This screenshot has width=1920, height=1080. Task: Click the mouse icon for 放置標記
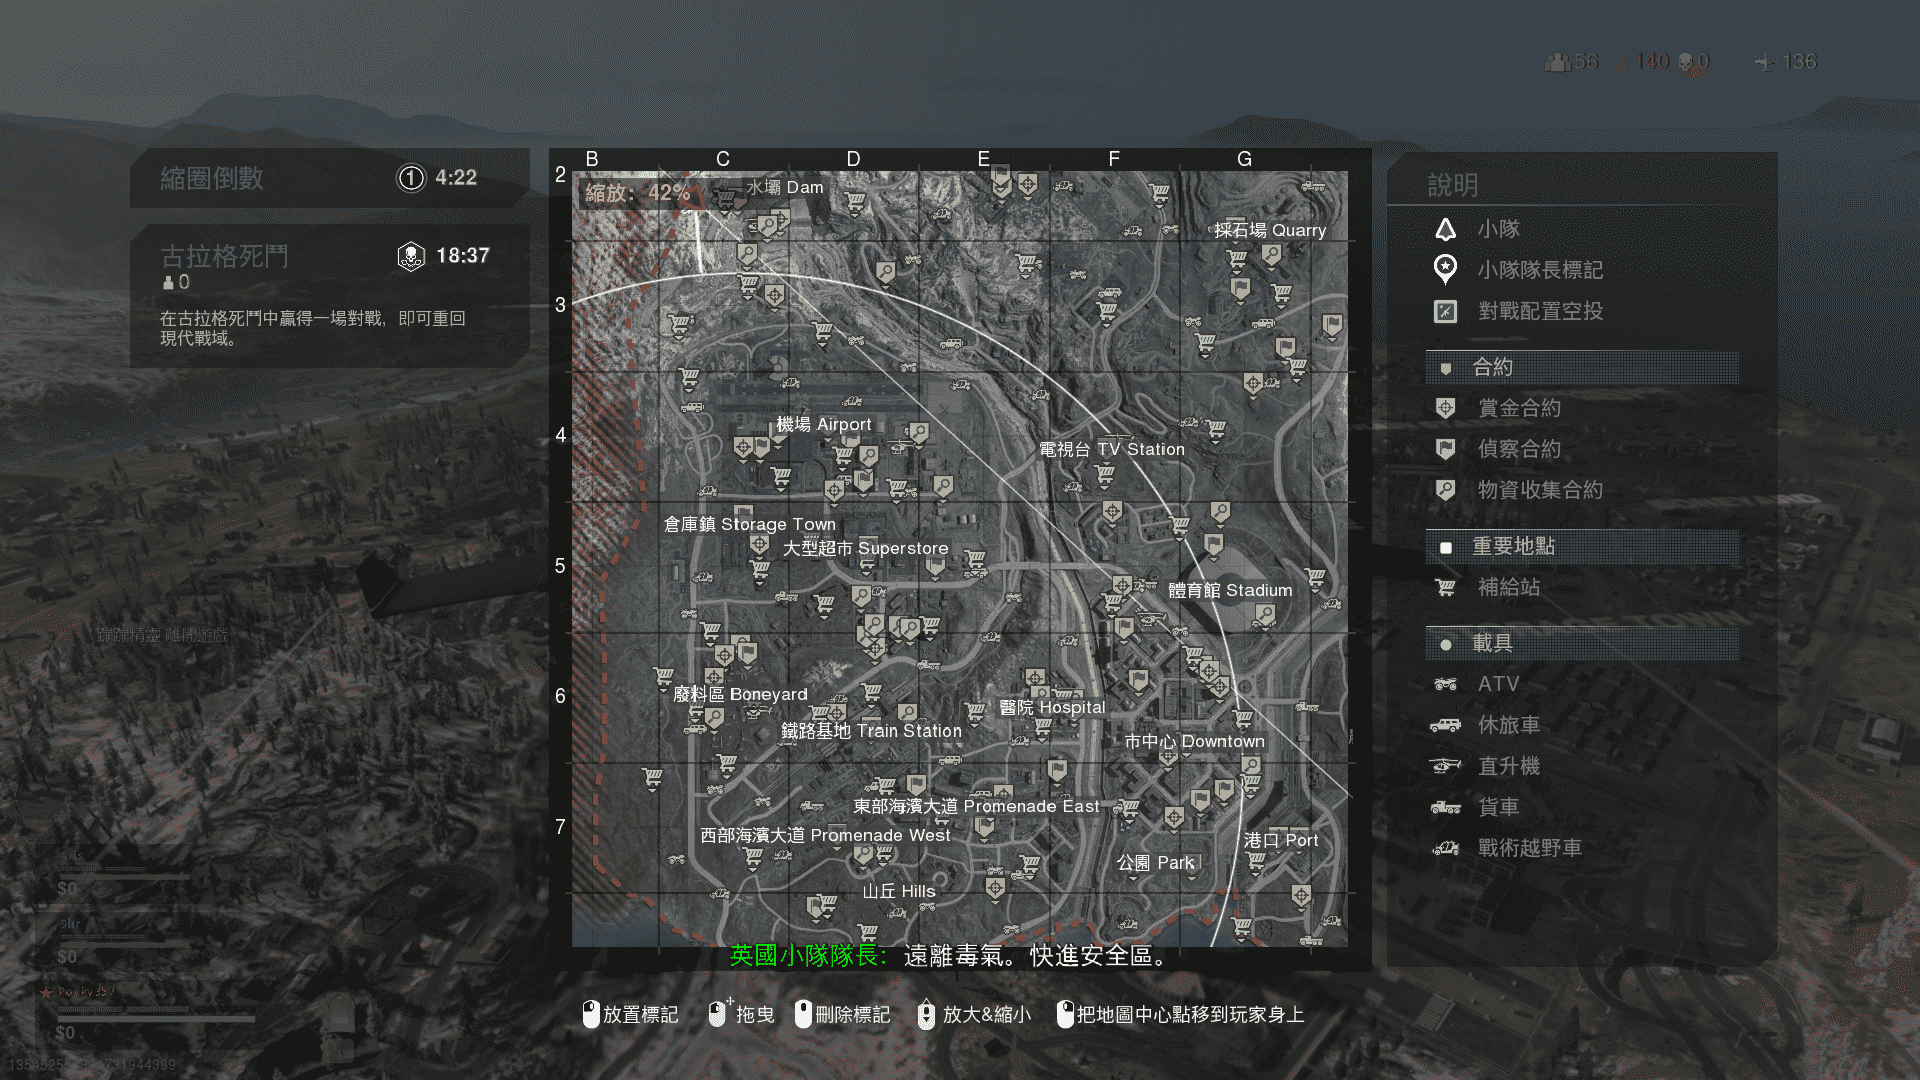(x=591, y=1014)
